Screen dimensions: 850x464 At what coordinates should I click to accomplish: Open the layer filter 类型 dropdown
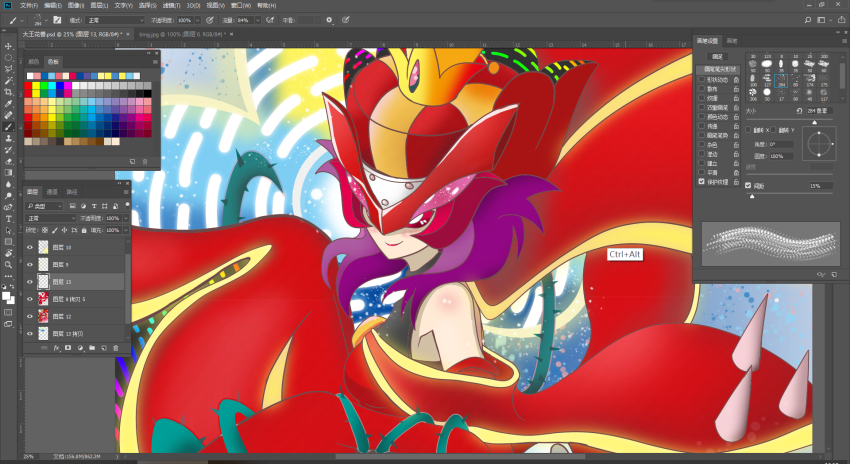(44, 206)
